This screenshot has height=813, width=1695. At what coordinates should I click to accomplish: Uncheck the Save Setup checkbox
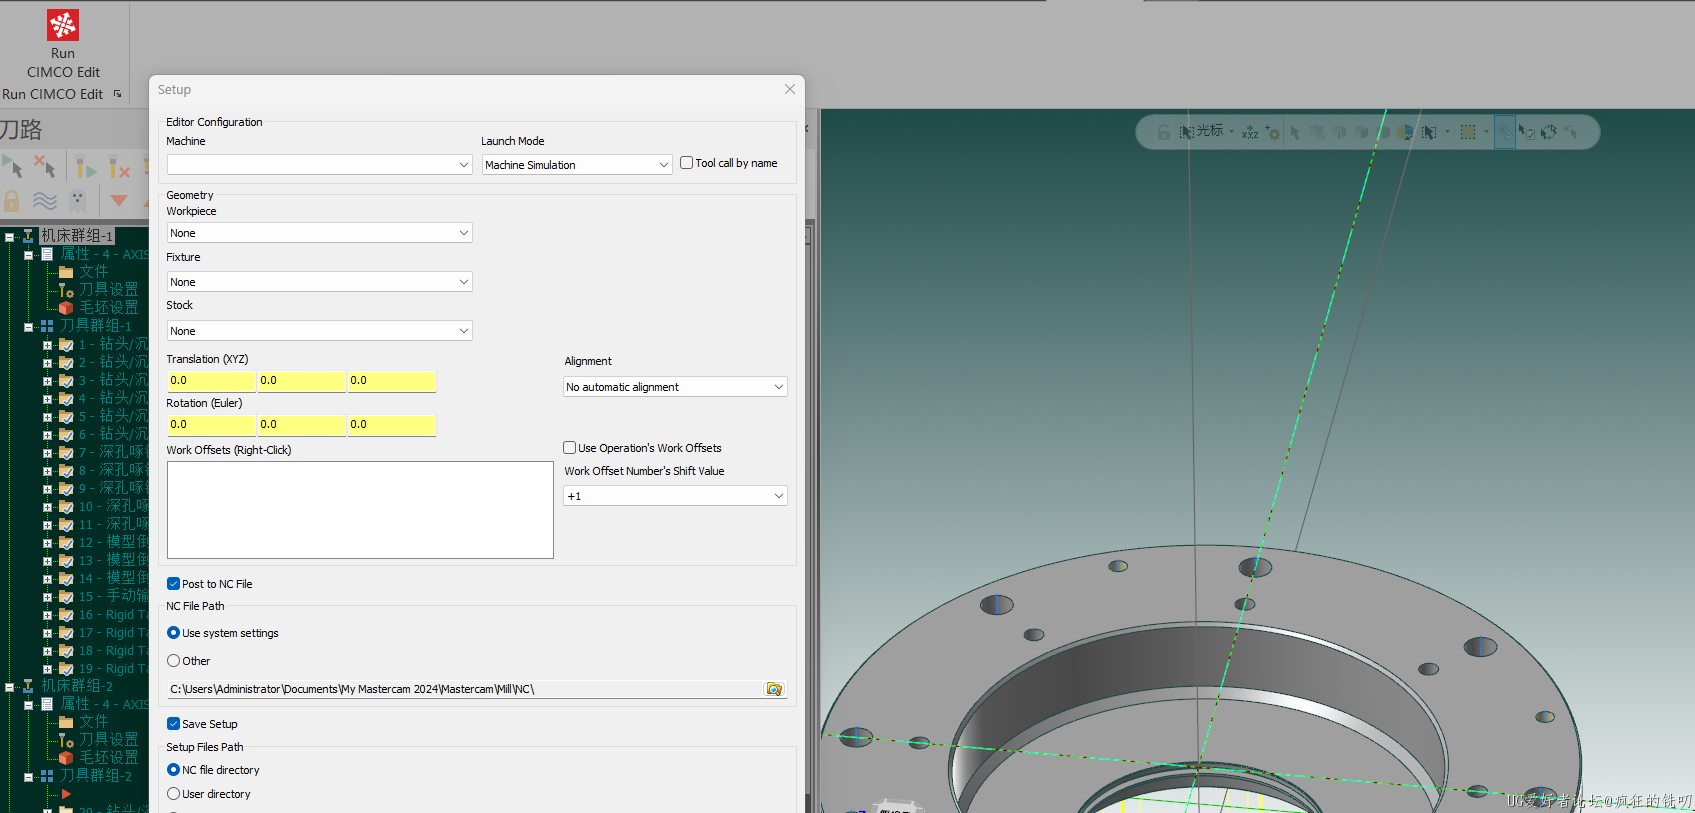click(x=174, y=724)
